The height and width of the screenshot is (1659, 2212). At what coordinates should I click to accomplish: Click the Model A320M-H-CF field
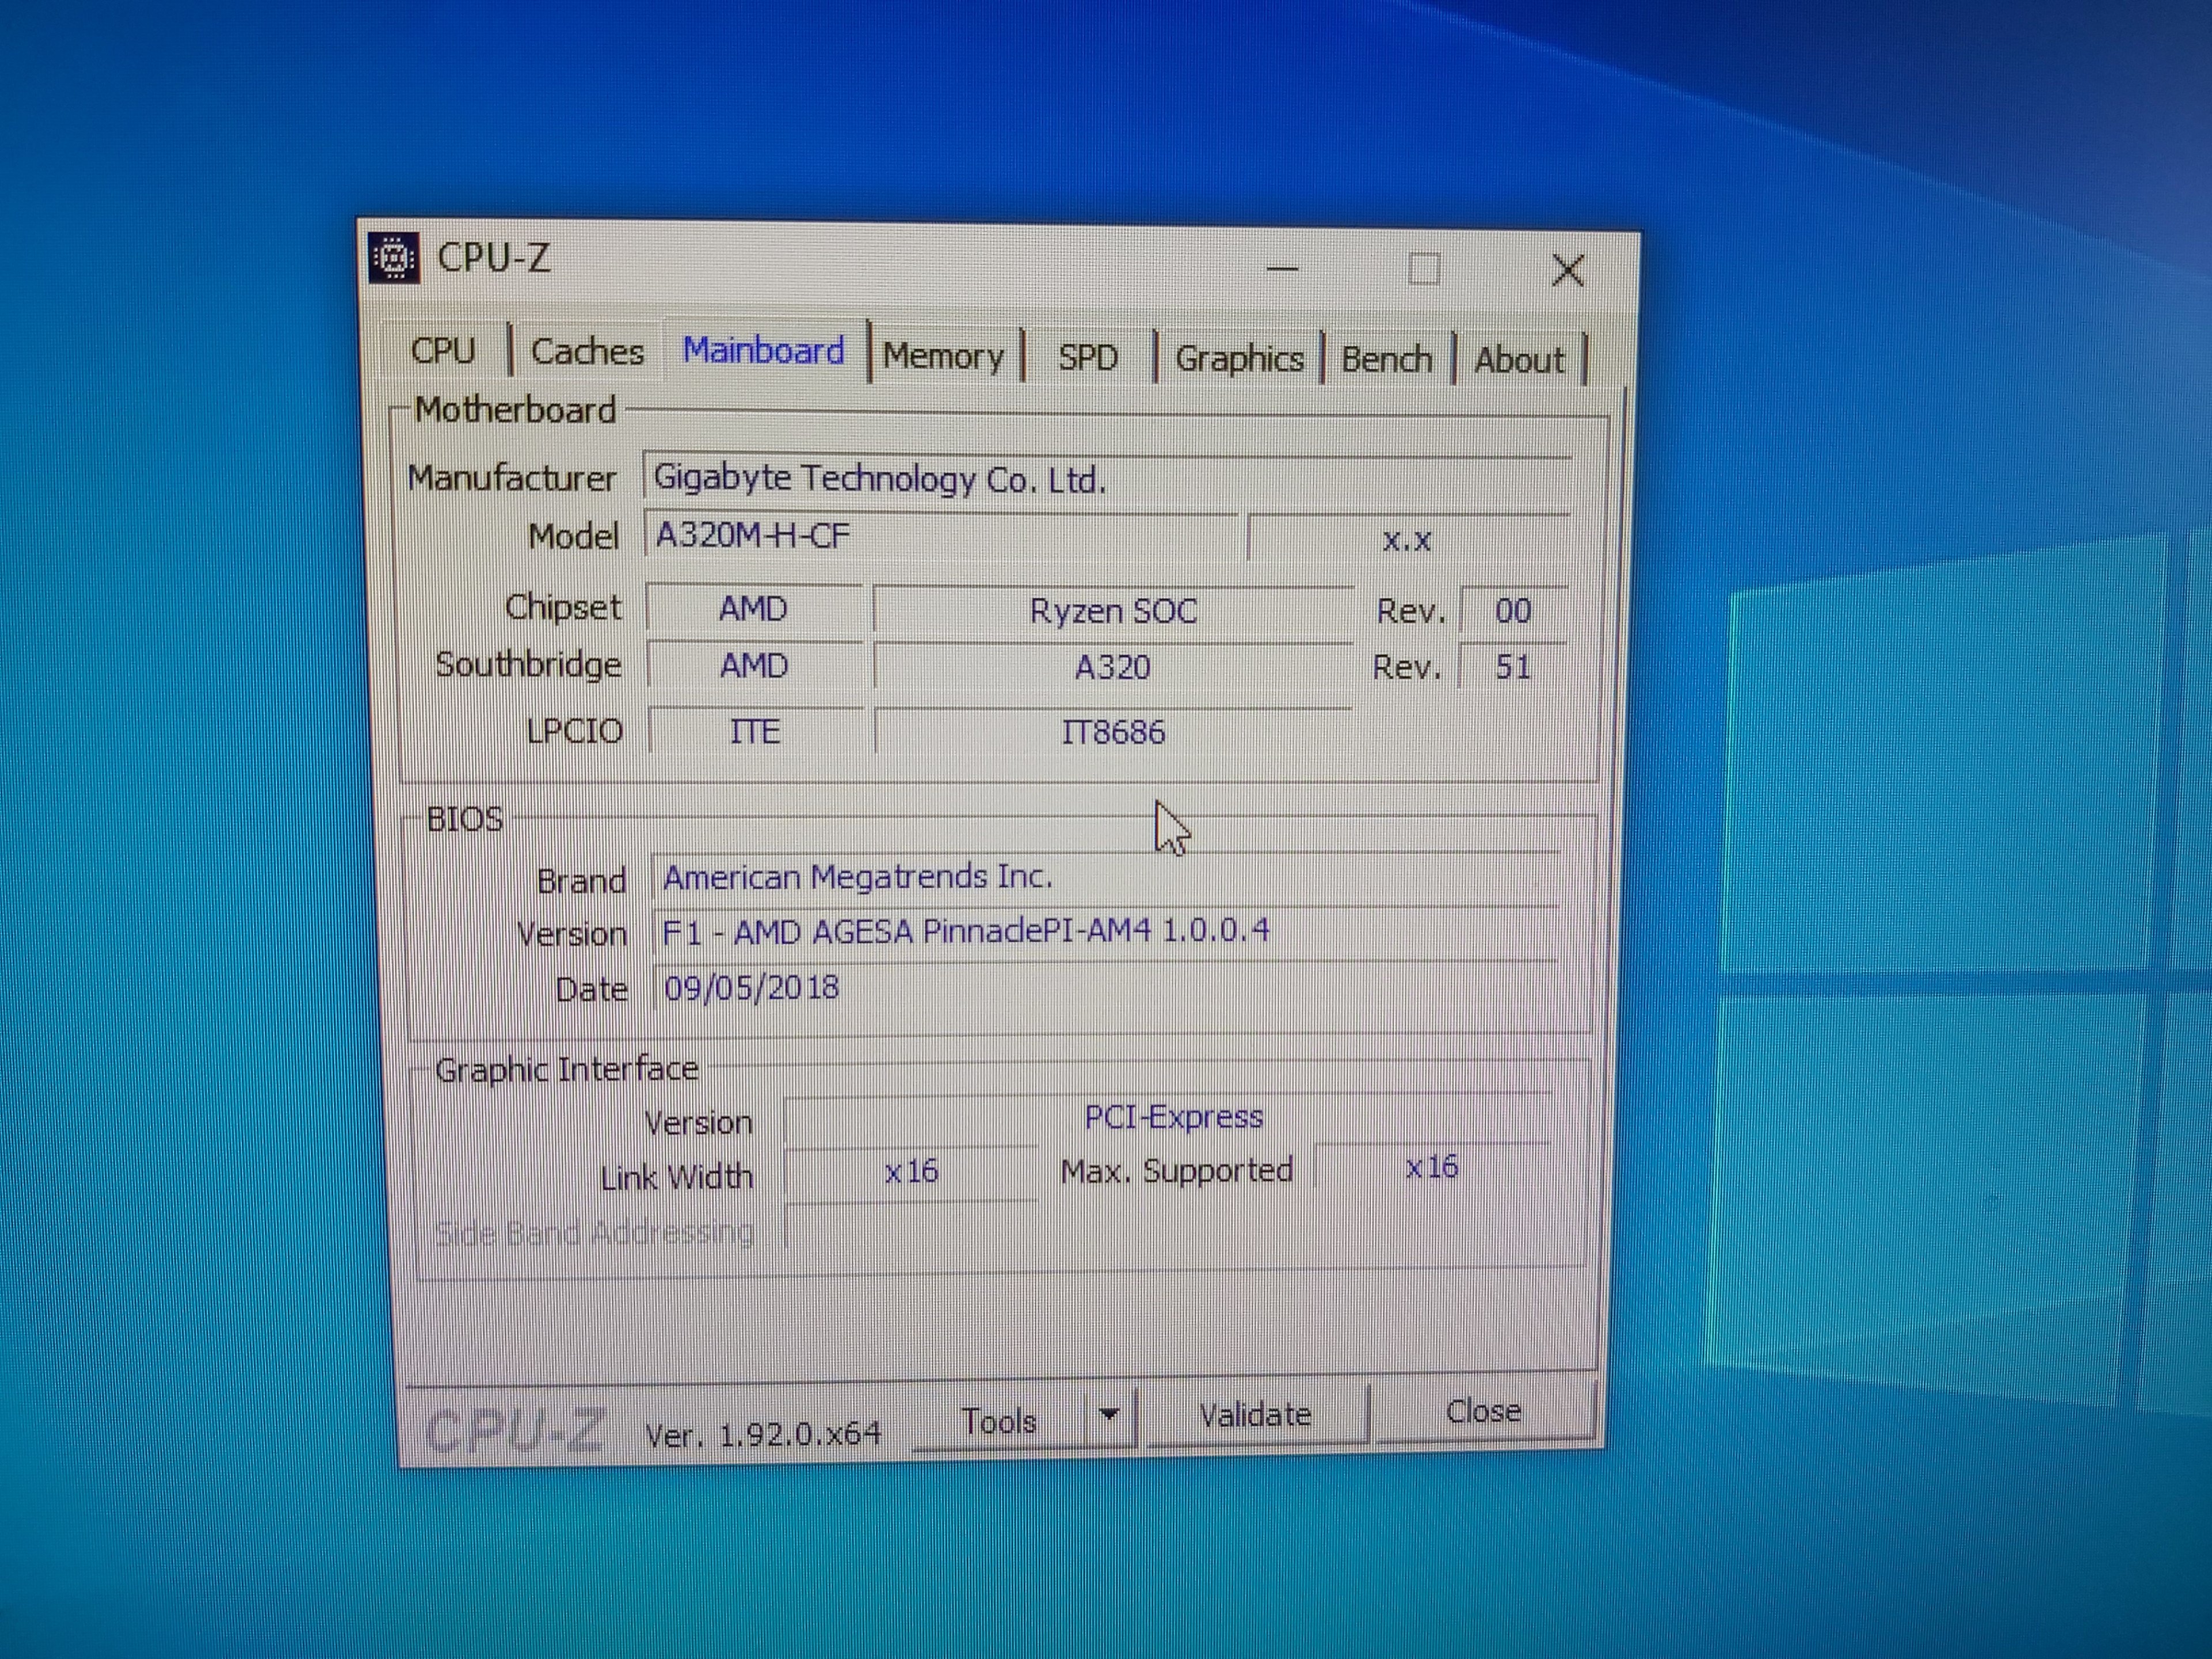pyautogui.click(x=940, y=537)
